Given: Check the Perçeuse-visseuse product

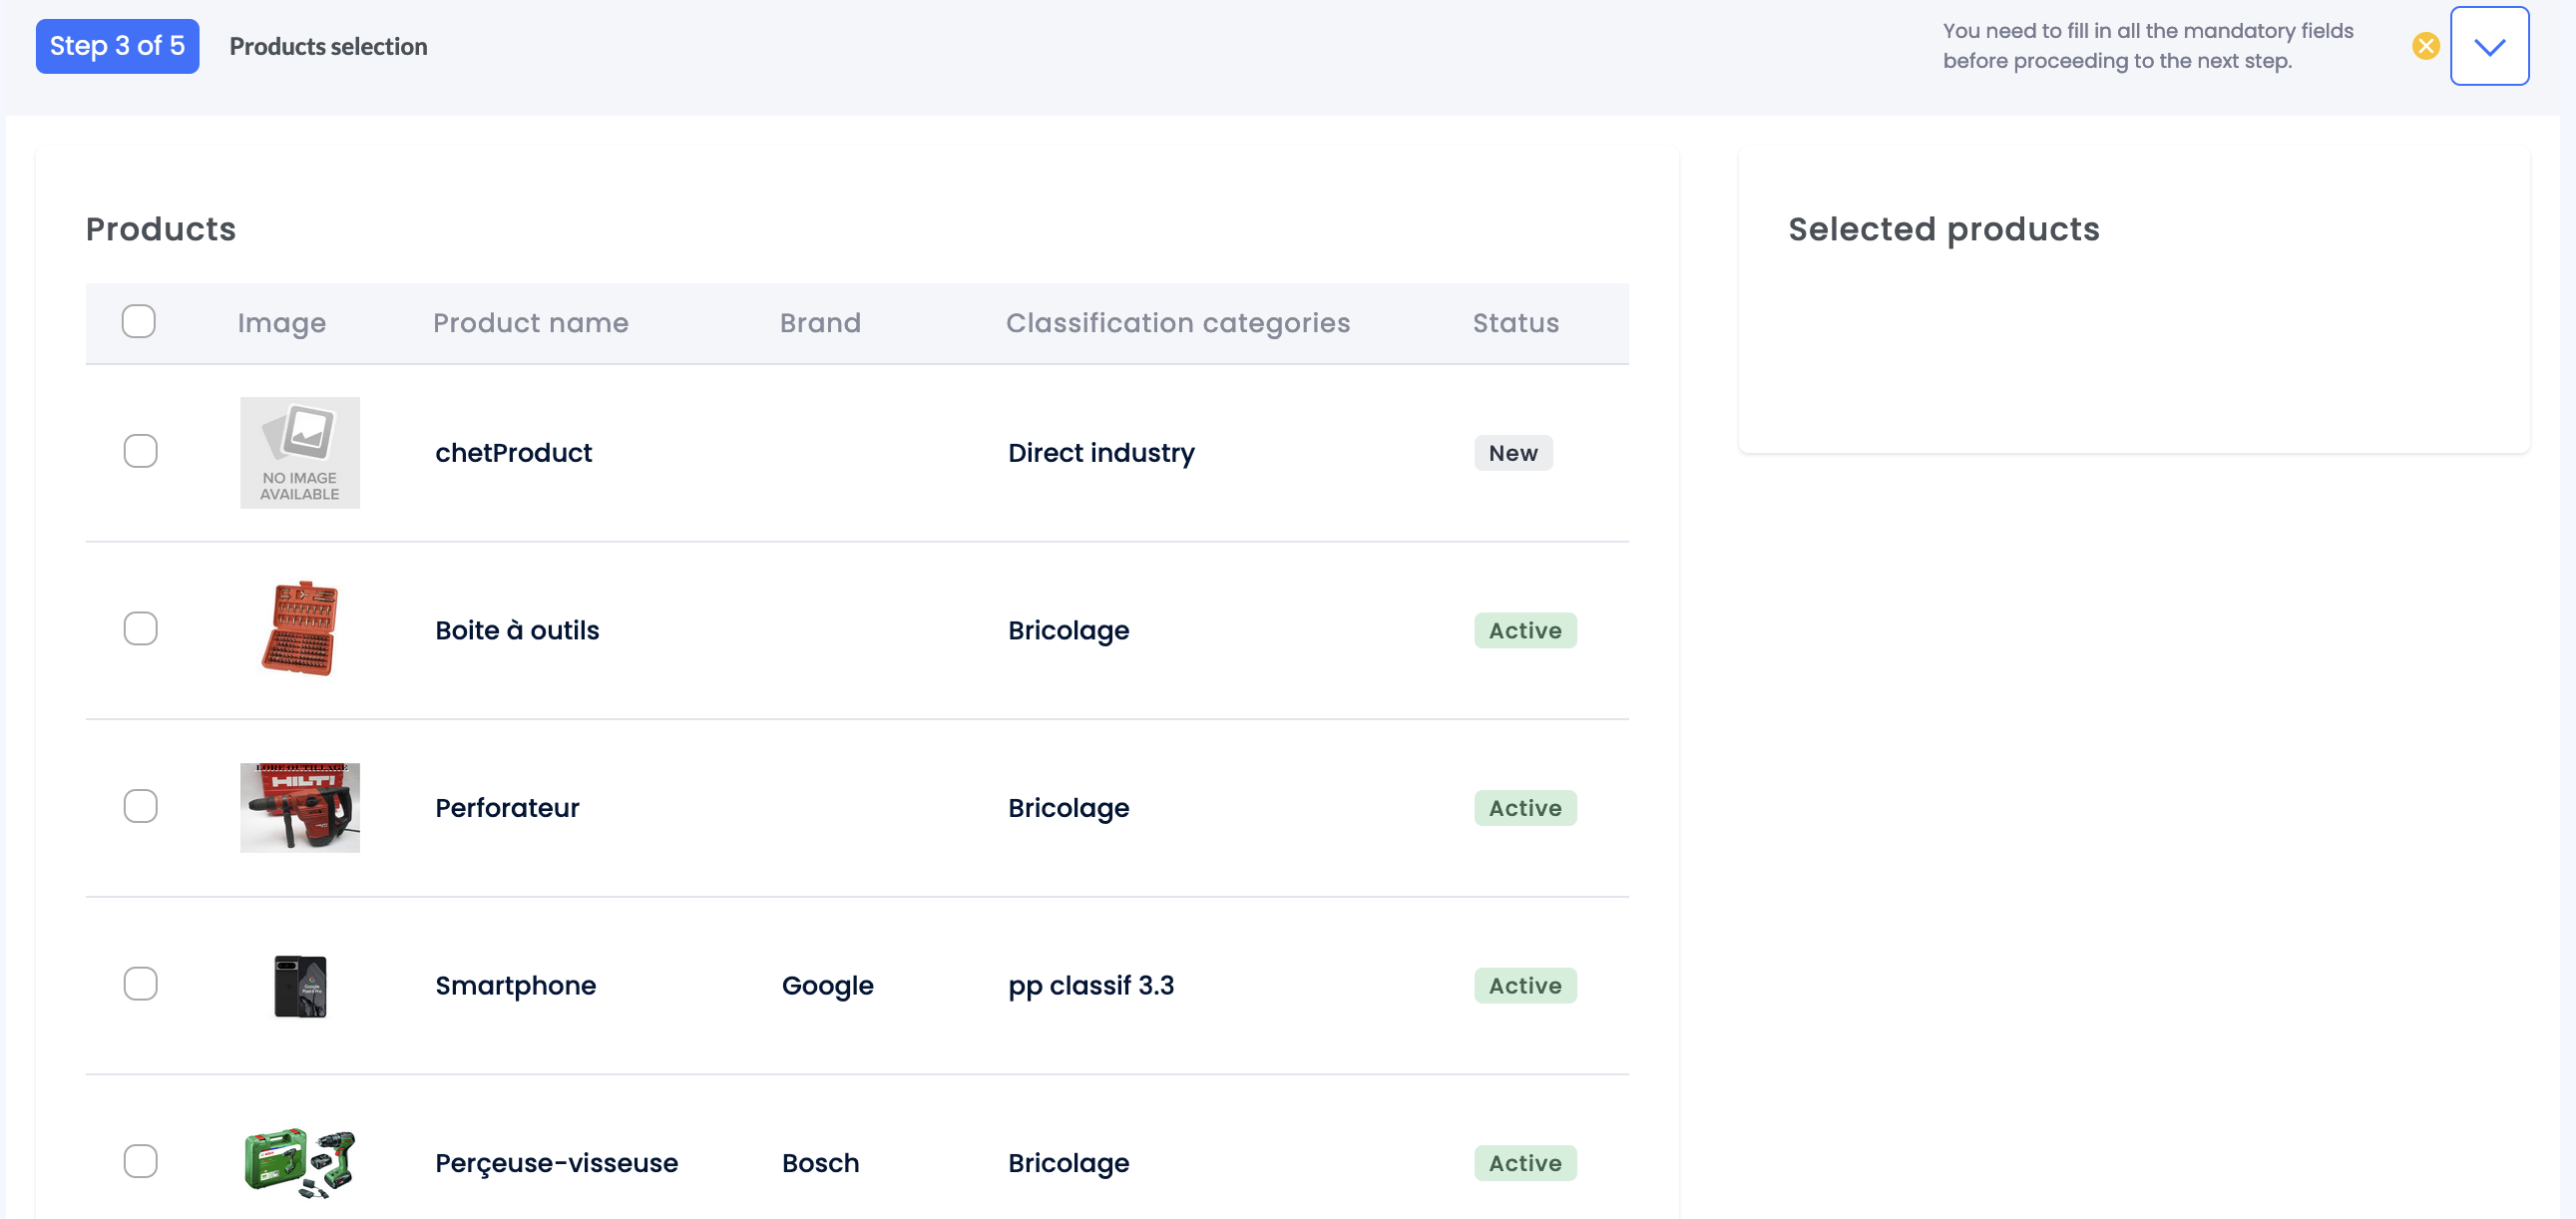Looking at the screenshot, I should point(141,1162).
